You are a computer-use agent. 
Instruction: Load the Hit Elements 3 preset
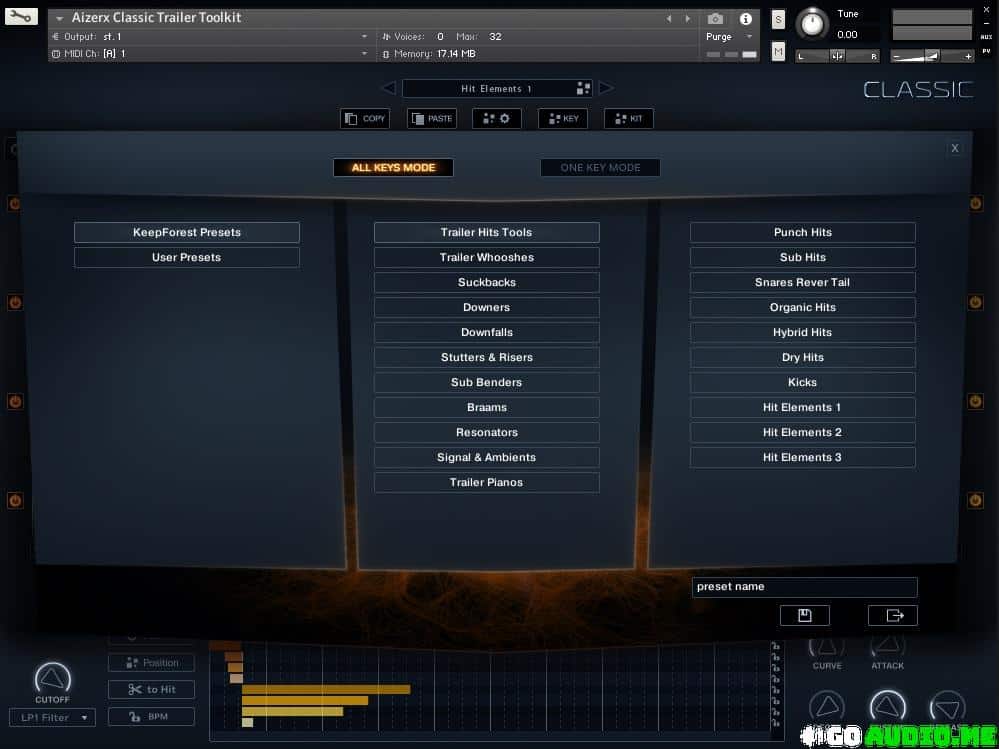(803, 457)
